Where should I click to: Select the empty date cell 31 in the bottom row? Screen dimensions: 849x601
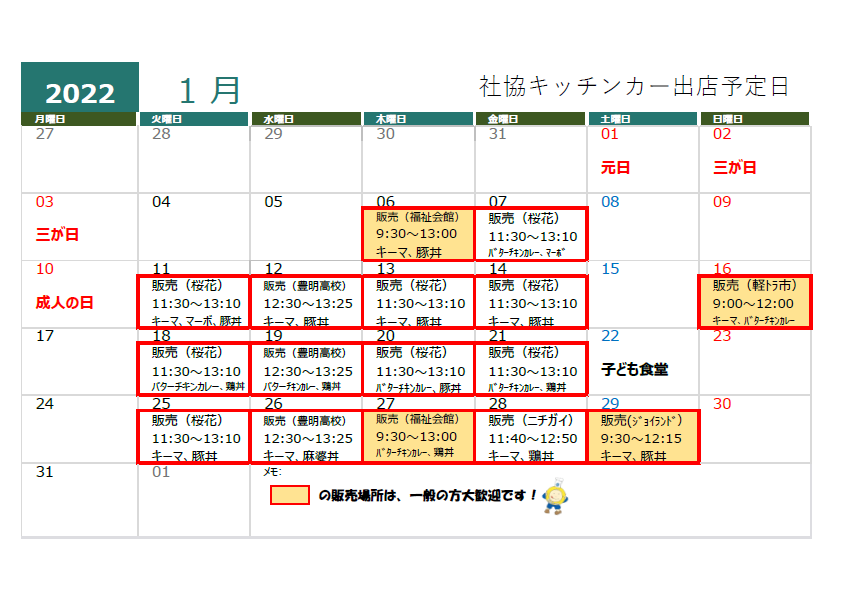pyautogui.click(x=80, y=500)
